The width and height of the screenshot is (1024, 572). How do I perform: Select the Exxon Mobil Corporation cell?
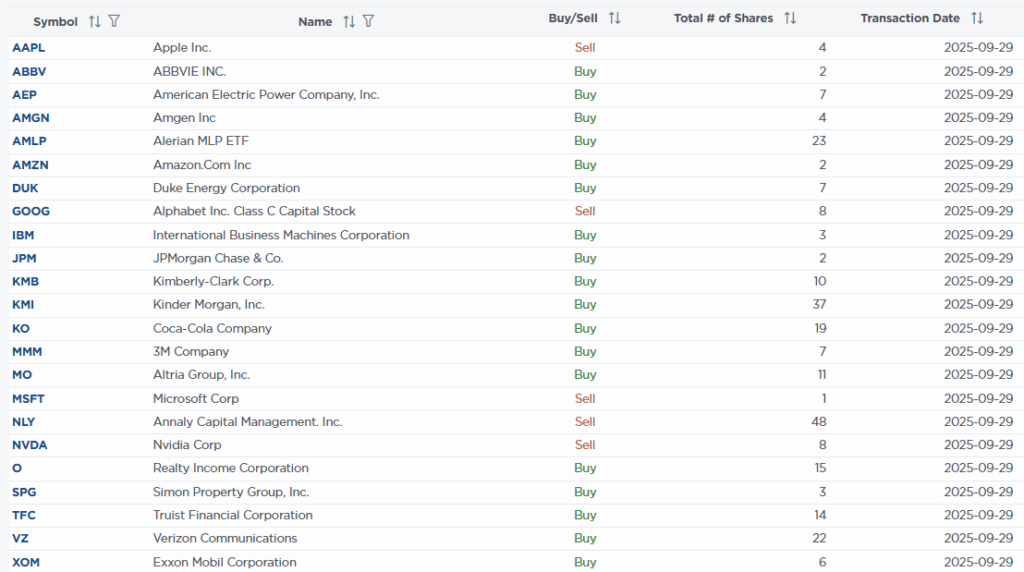pyautogui.click(x=225, y=562)
